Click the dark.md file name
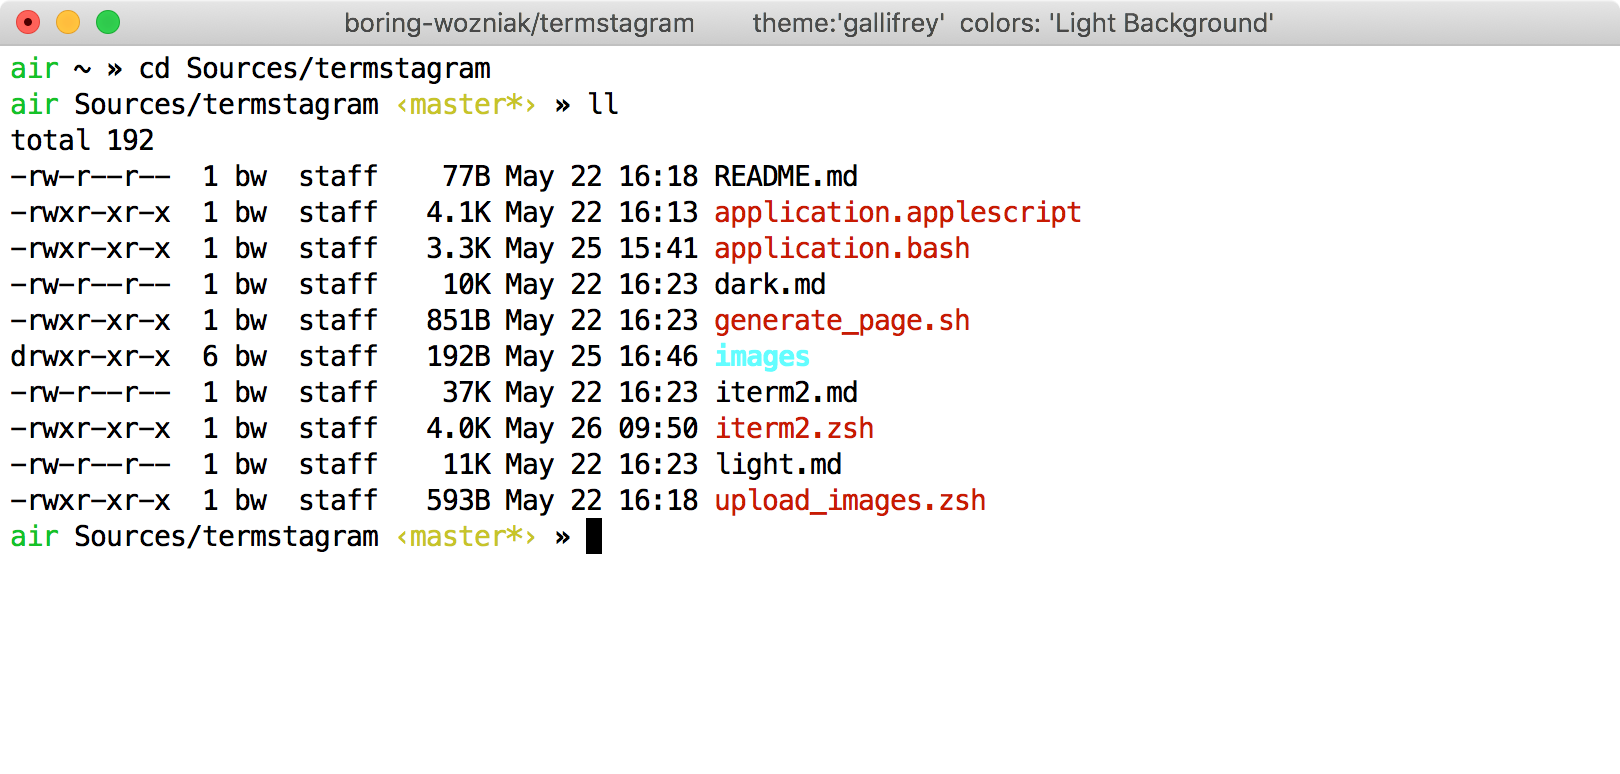 pyautogui.click(x=769, y=285)
